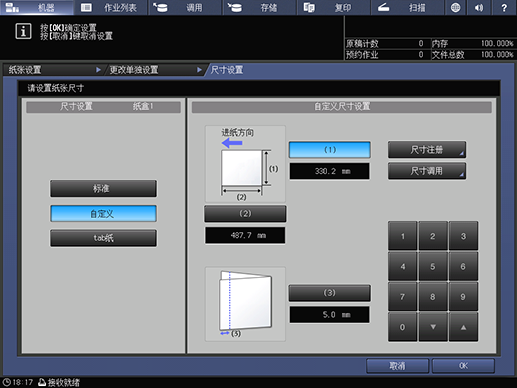
Task: Click the 纸盒1 tray label
Action: [143, 106]
